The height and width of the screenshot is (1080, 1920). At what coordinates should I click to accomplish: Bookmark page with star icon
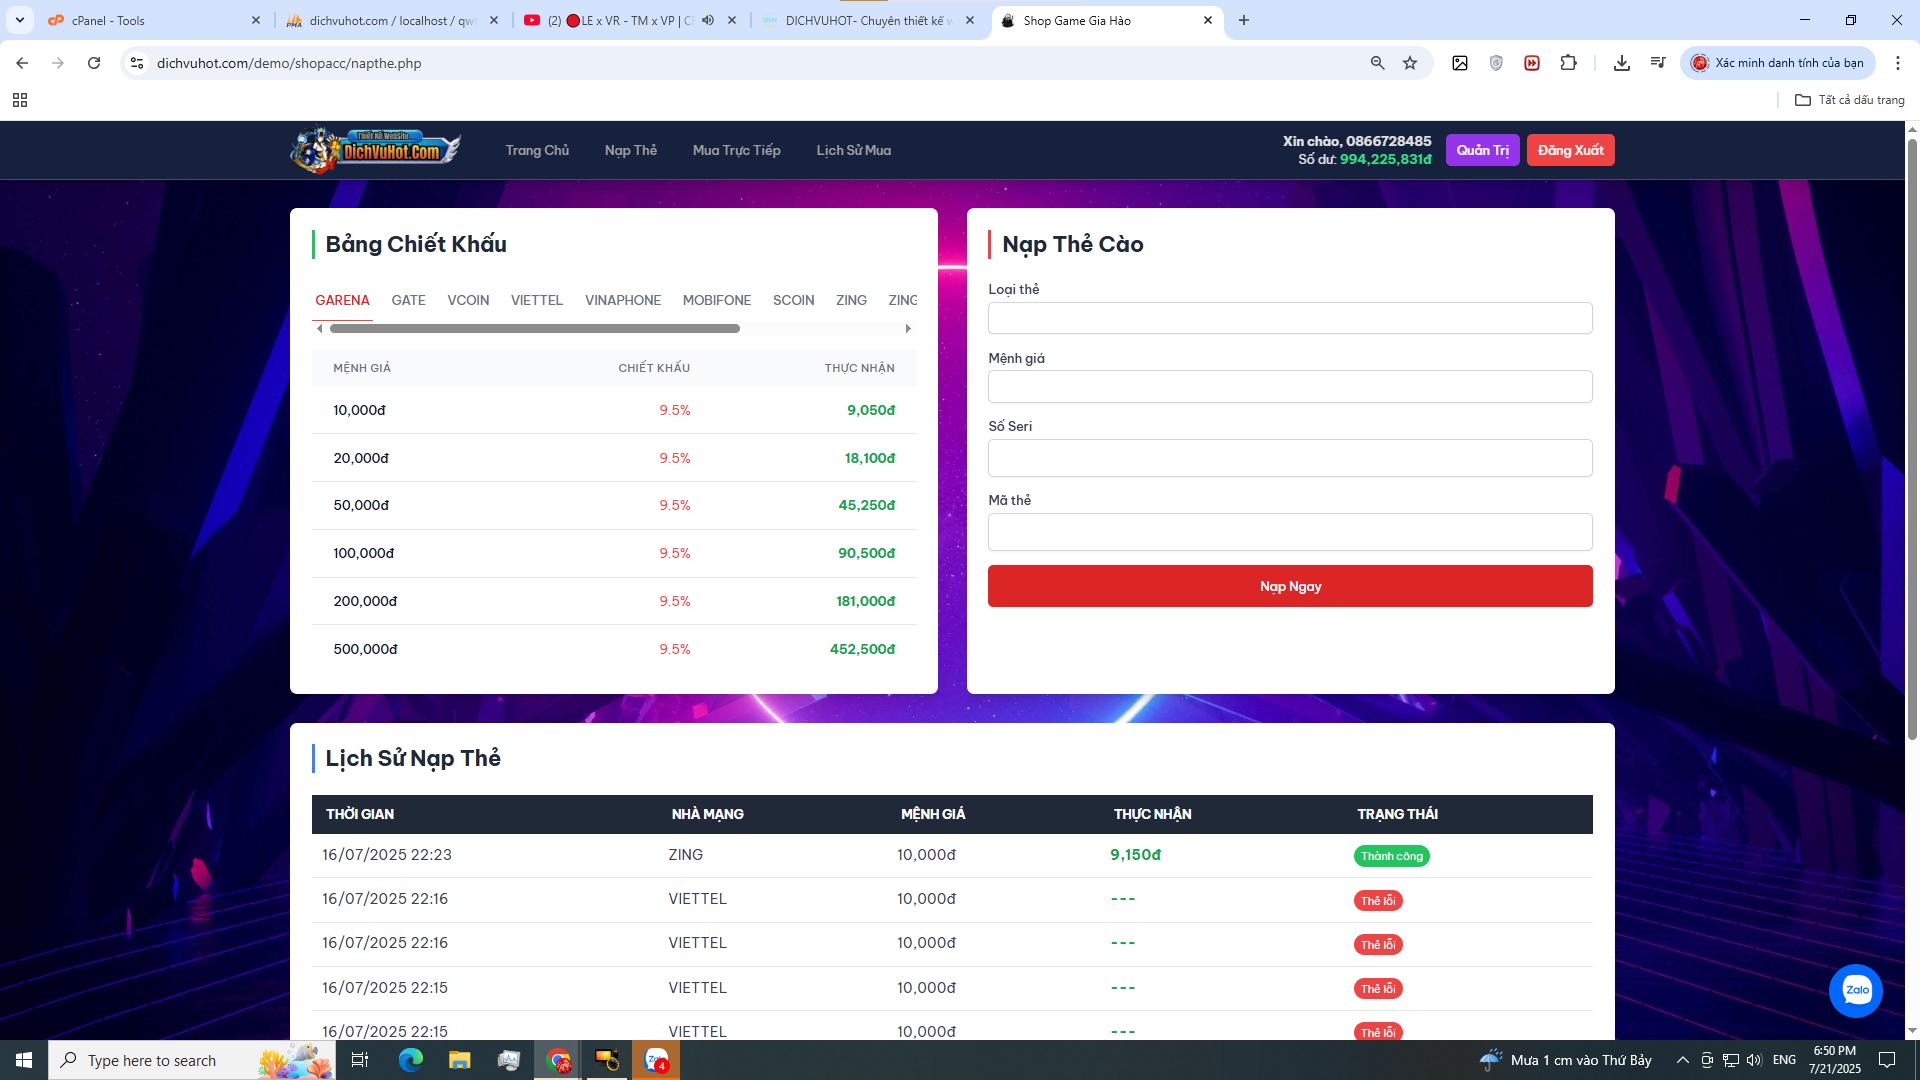[1410, 63]
